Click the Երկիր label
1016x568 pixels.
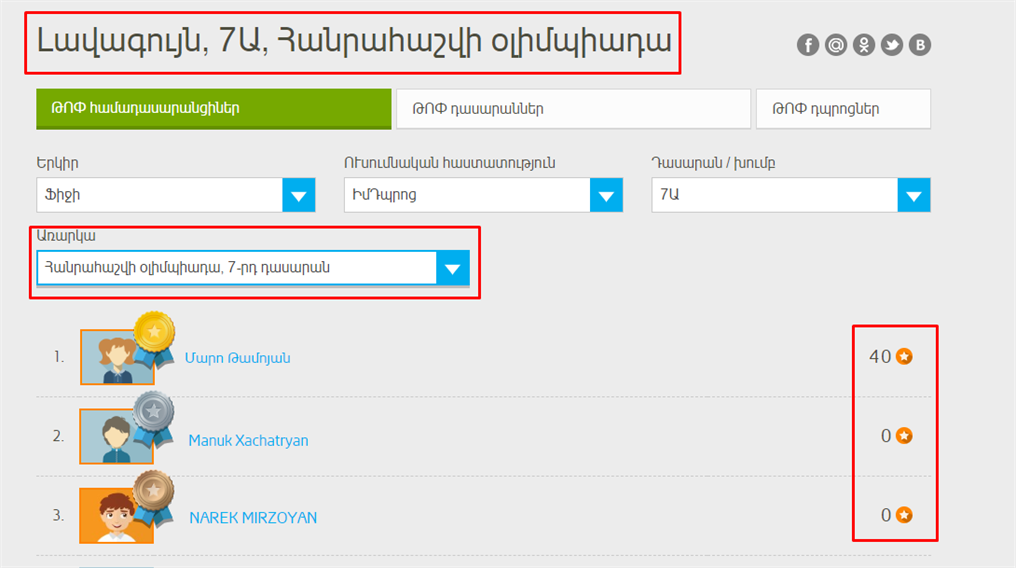[57, 163]
